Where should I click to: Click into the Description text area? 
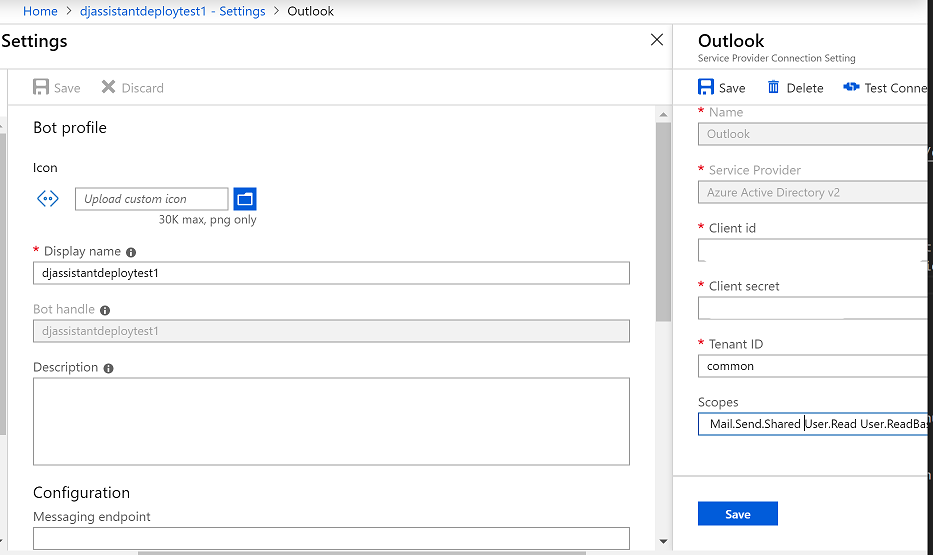tap(331, 421)
